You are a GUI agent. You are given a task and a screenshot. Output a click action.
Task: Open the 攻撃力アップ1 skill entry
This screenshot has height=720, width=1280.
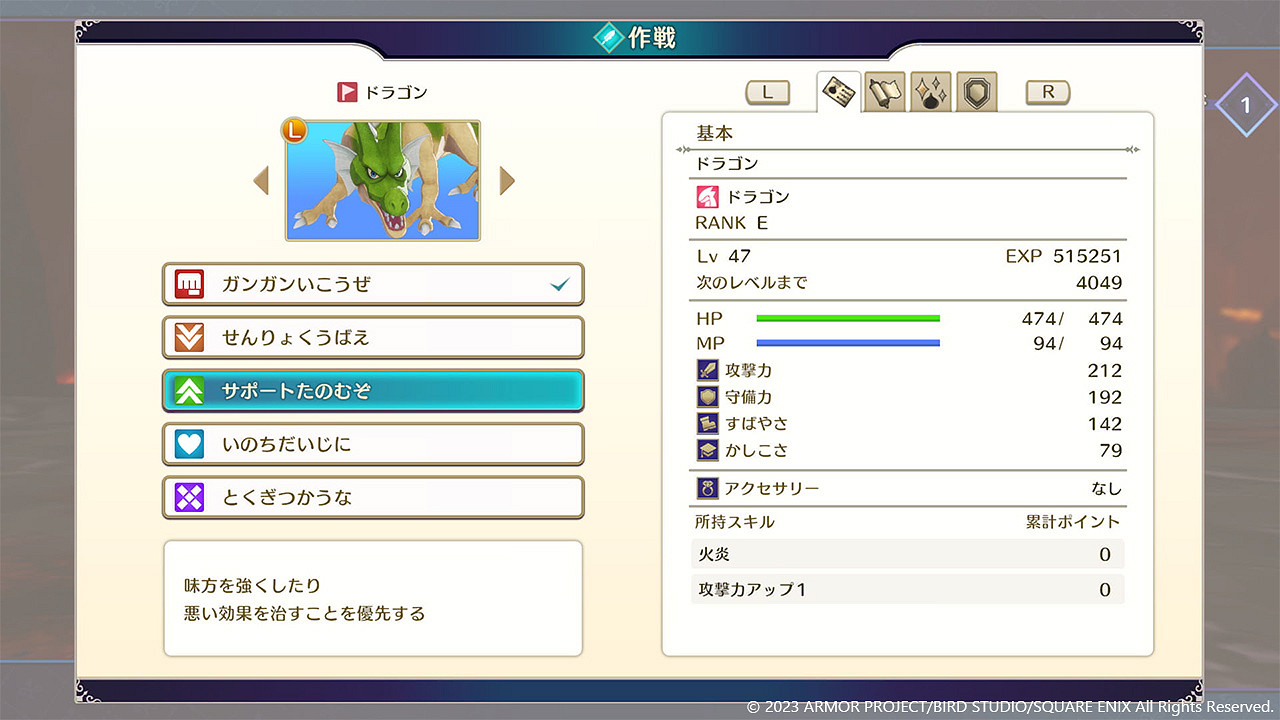pyautogui.click(x=907, y=589)
